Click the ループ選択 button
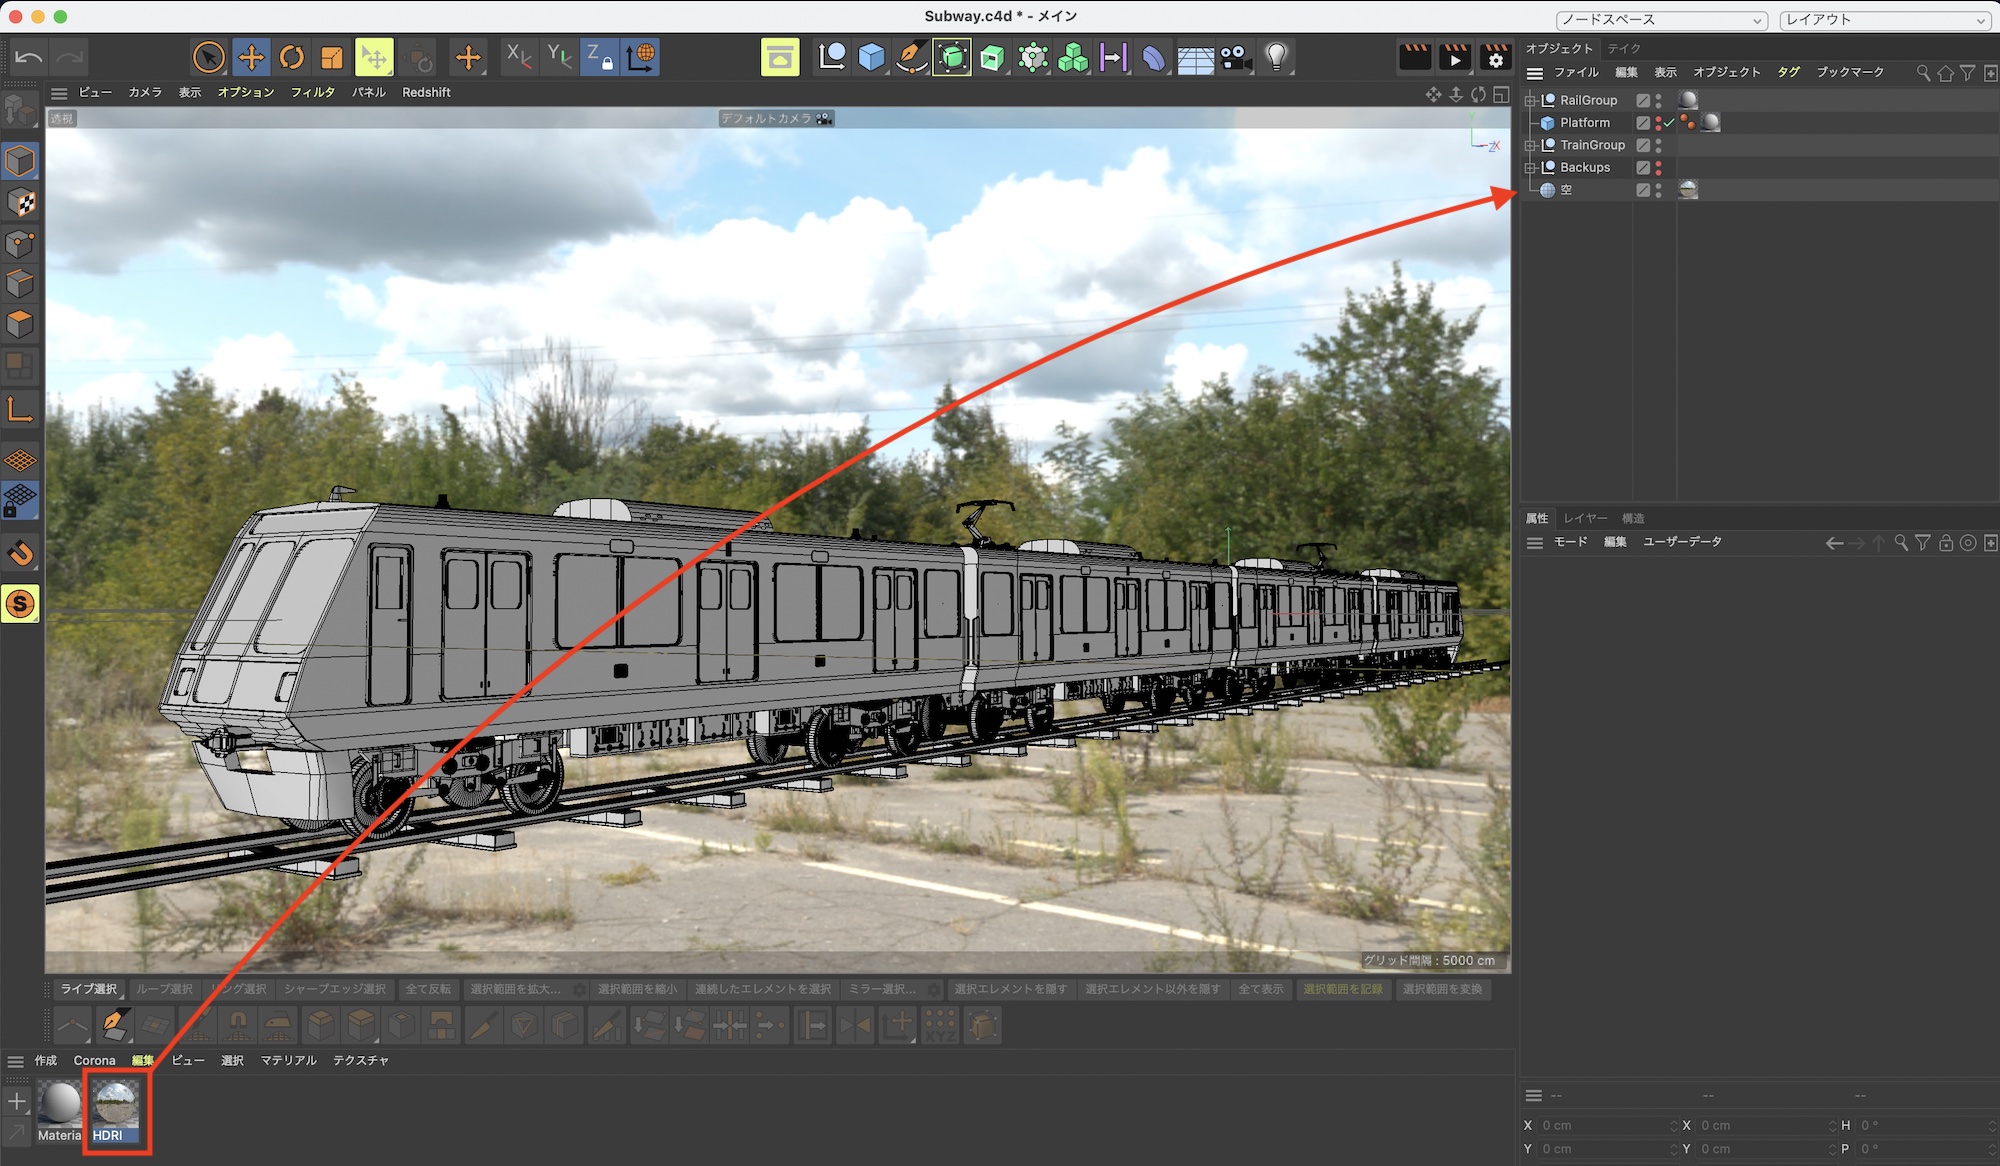This screenshot has height=1166, width=2000. point(164,989)
